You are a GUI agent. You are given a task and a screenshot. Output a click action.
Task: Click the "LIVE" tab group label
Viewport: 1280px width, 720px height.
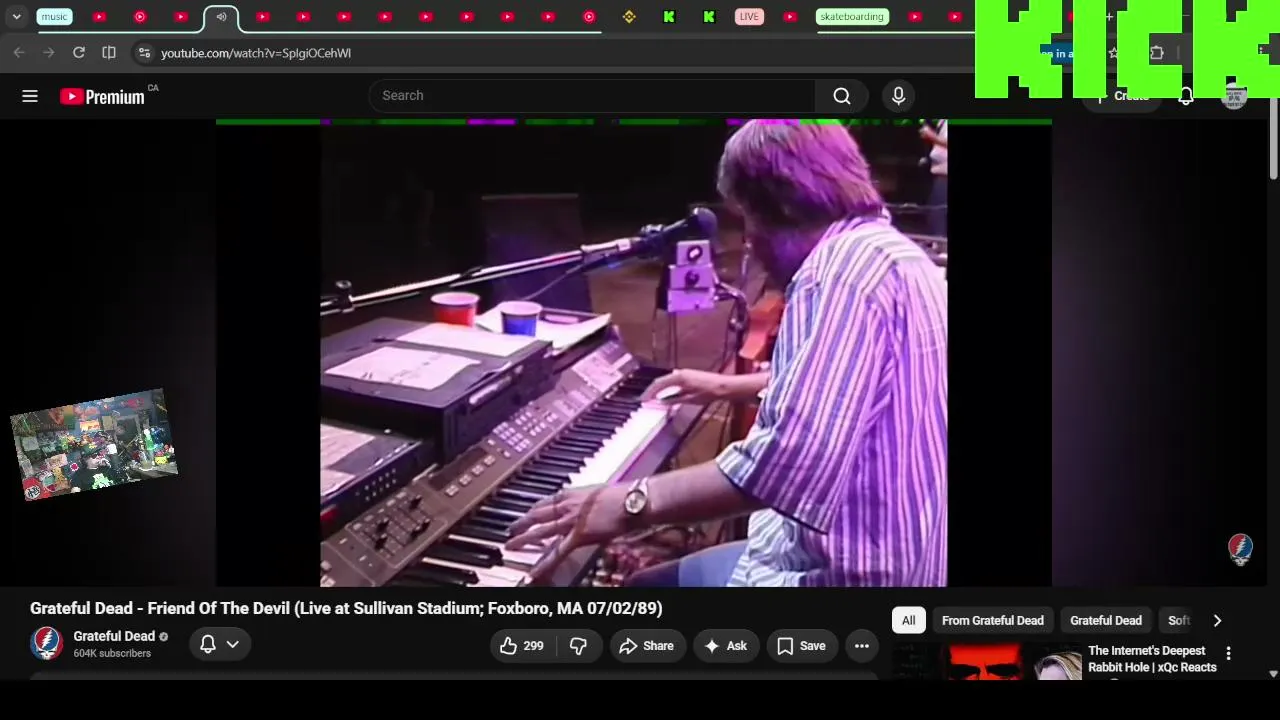(749, 17)
